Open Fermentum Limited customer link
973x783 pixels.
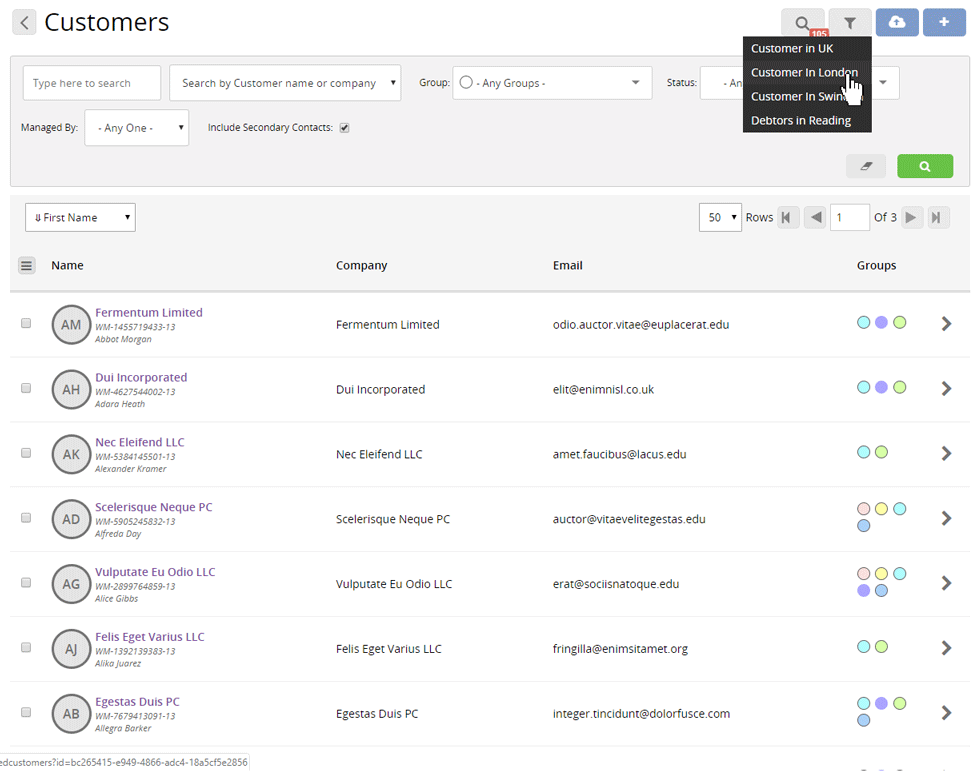click(x=149, y=313)
